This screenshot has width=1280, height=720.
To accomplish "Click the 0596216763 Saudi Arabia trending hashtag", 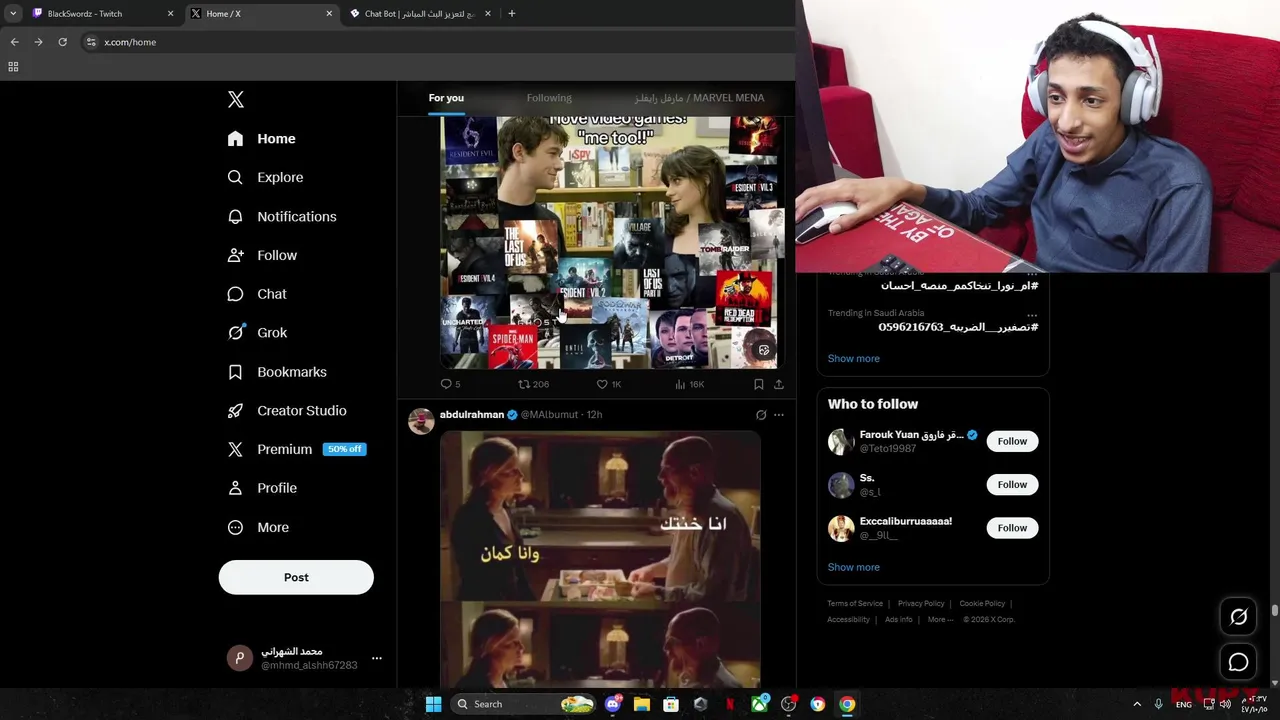I will click(x=958, y=327).
